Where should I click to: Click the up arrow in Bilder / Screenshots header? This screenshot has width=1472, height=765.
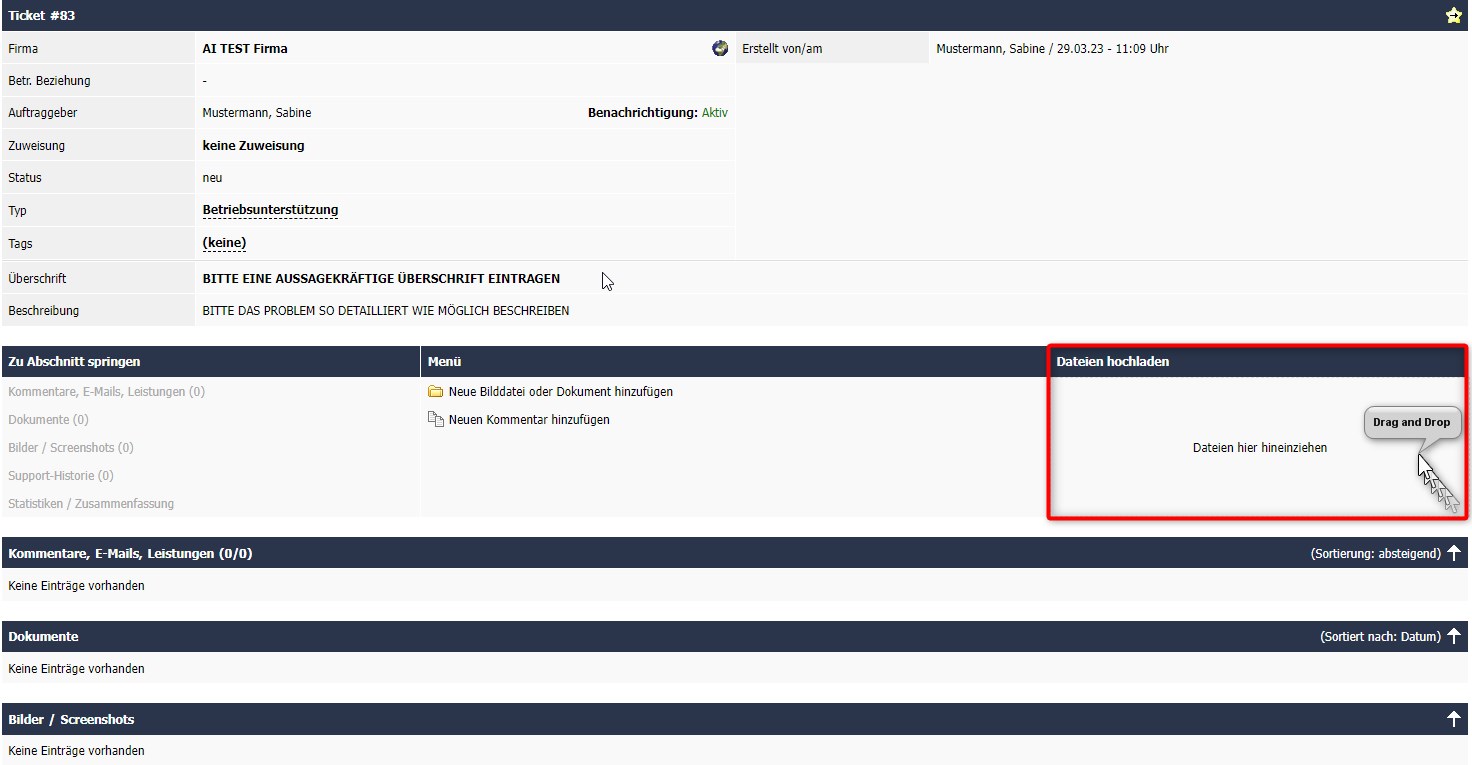1454,719
